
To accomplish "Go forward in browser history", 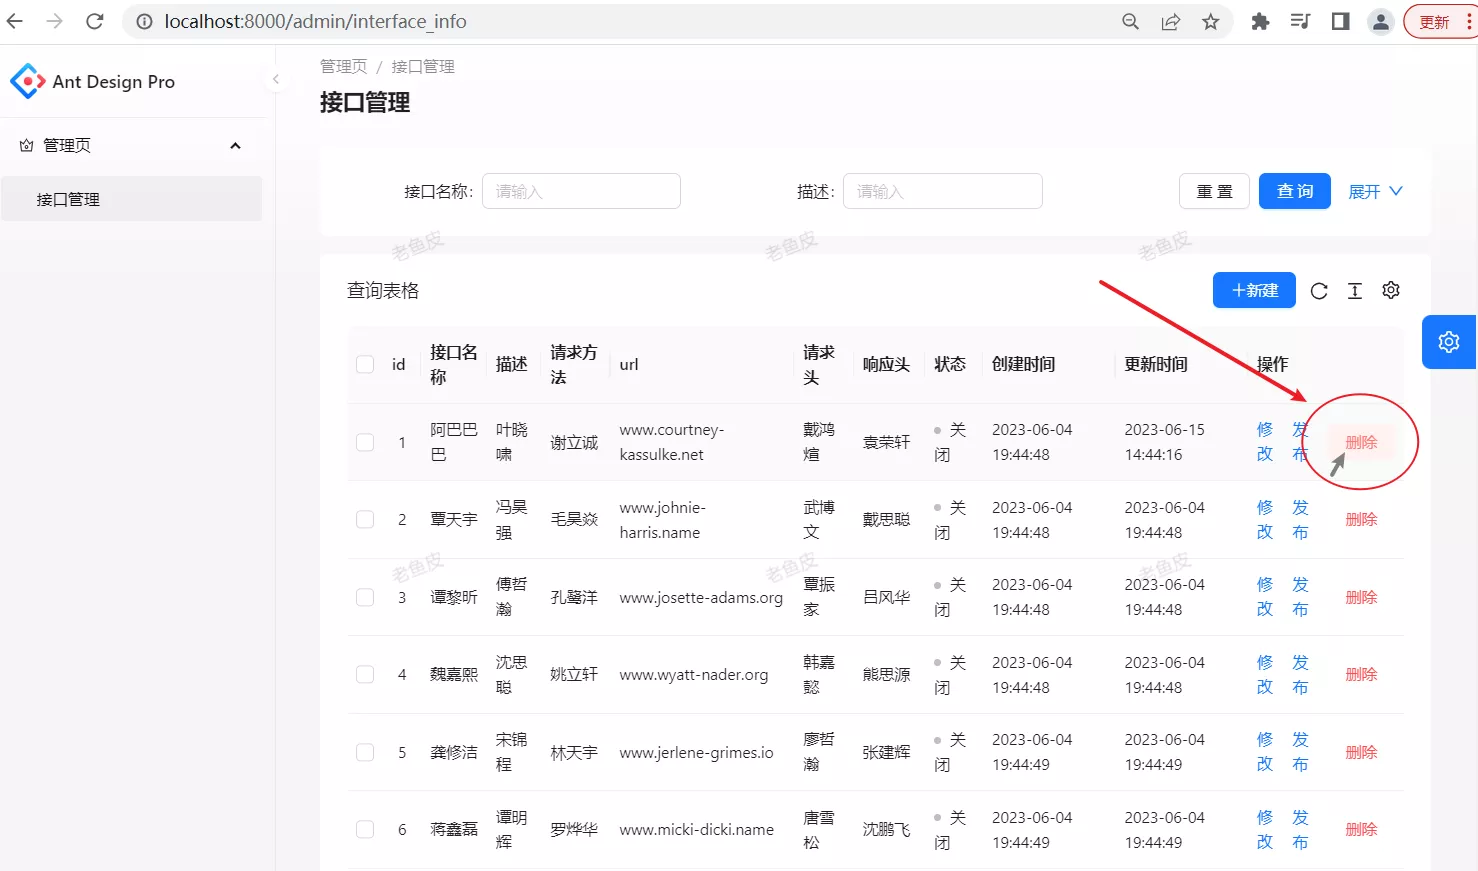I will [55, 21].
